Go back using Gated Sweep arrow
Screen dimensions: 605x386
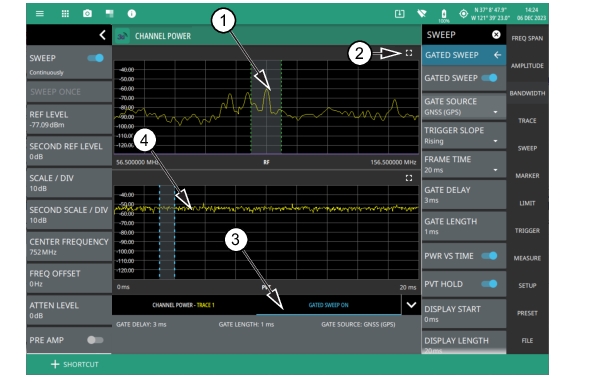497,55
